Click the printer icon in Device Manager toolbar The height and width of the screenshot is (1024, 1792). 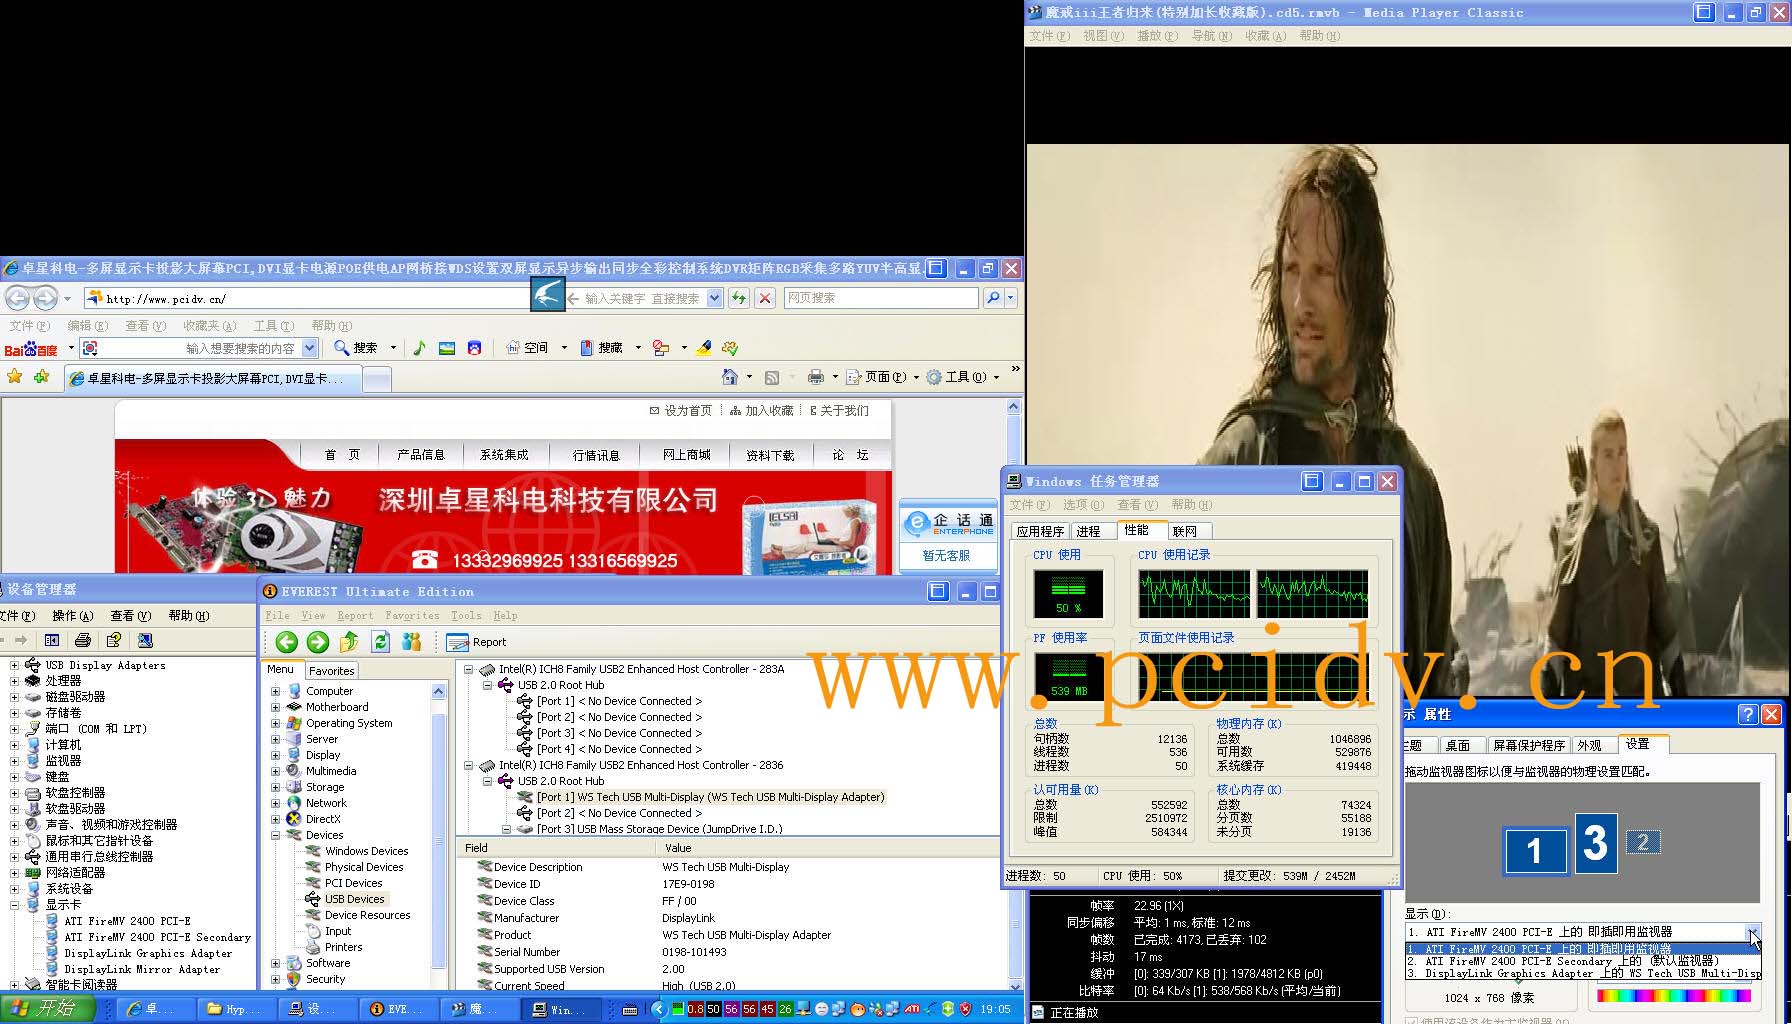[83, 640]
